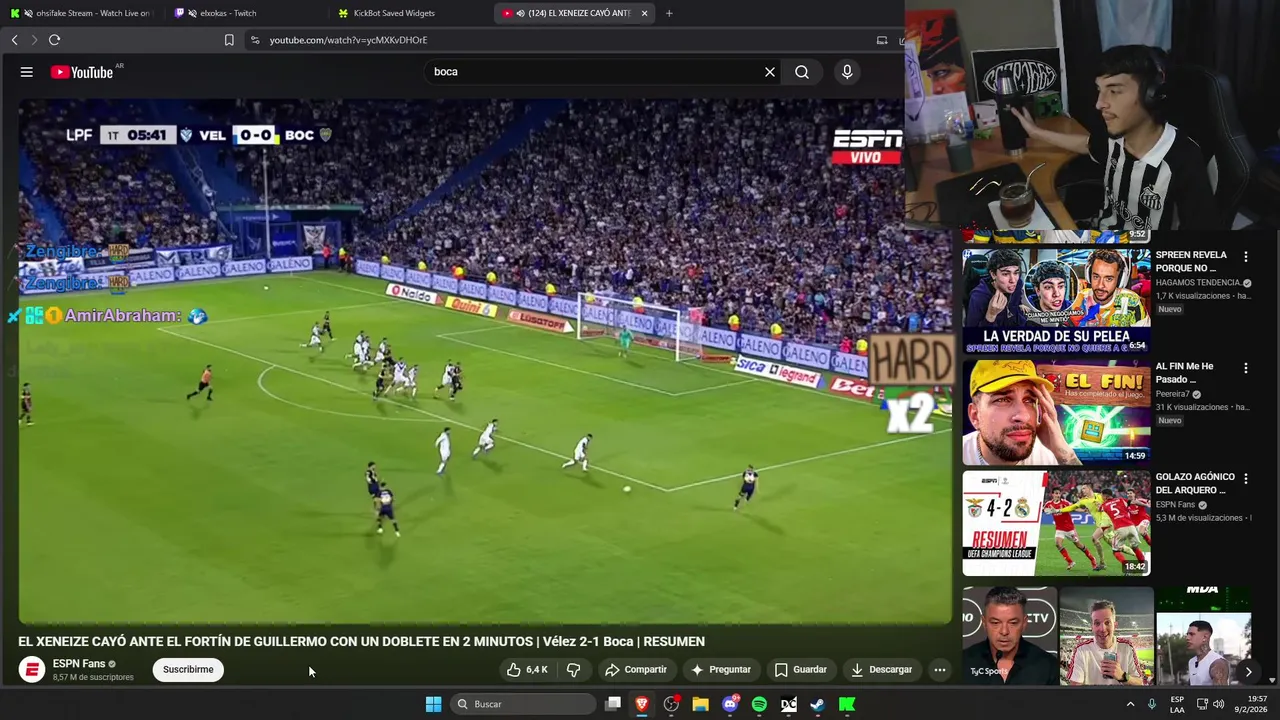Open options menu for SPREEN REVELA video
Viewport: 1280px width, 720px height.
pyautogui.click(x=1245, y=257)
